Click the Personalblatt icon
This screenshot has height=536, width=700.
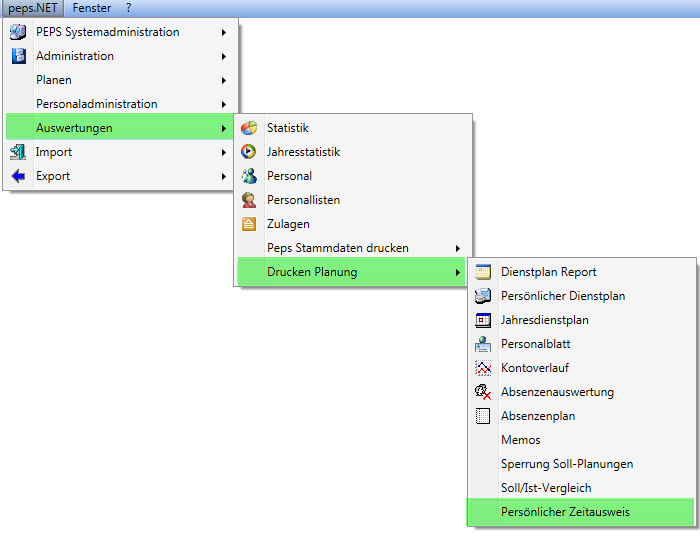483,344
